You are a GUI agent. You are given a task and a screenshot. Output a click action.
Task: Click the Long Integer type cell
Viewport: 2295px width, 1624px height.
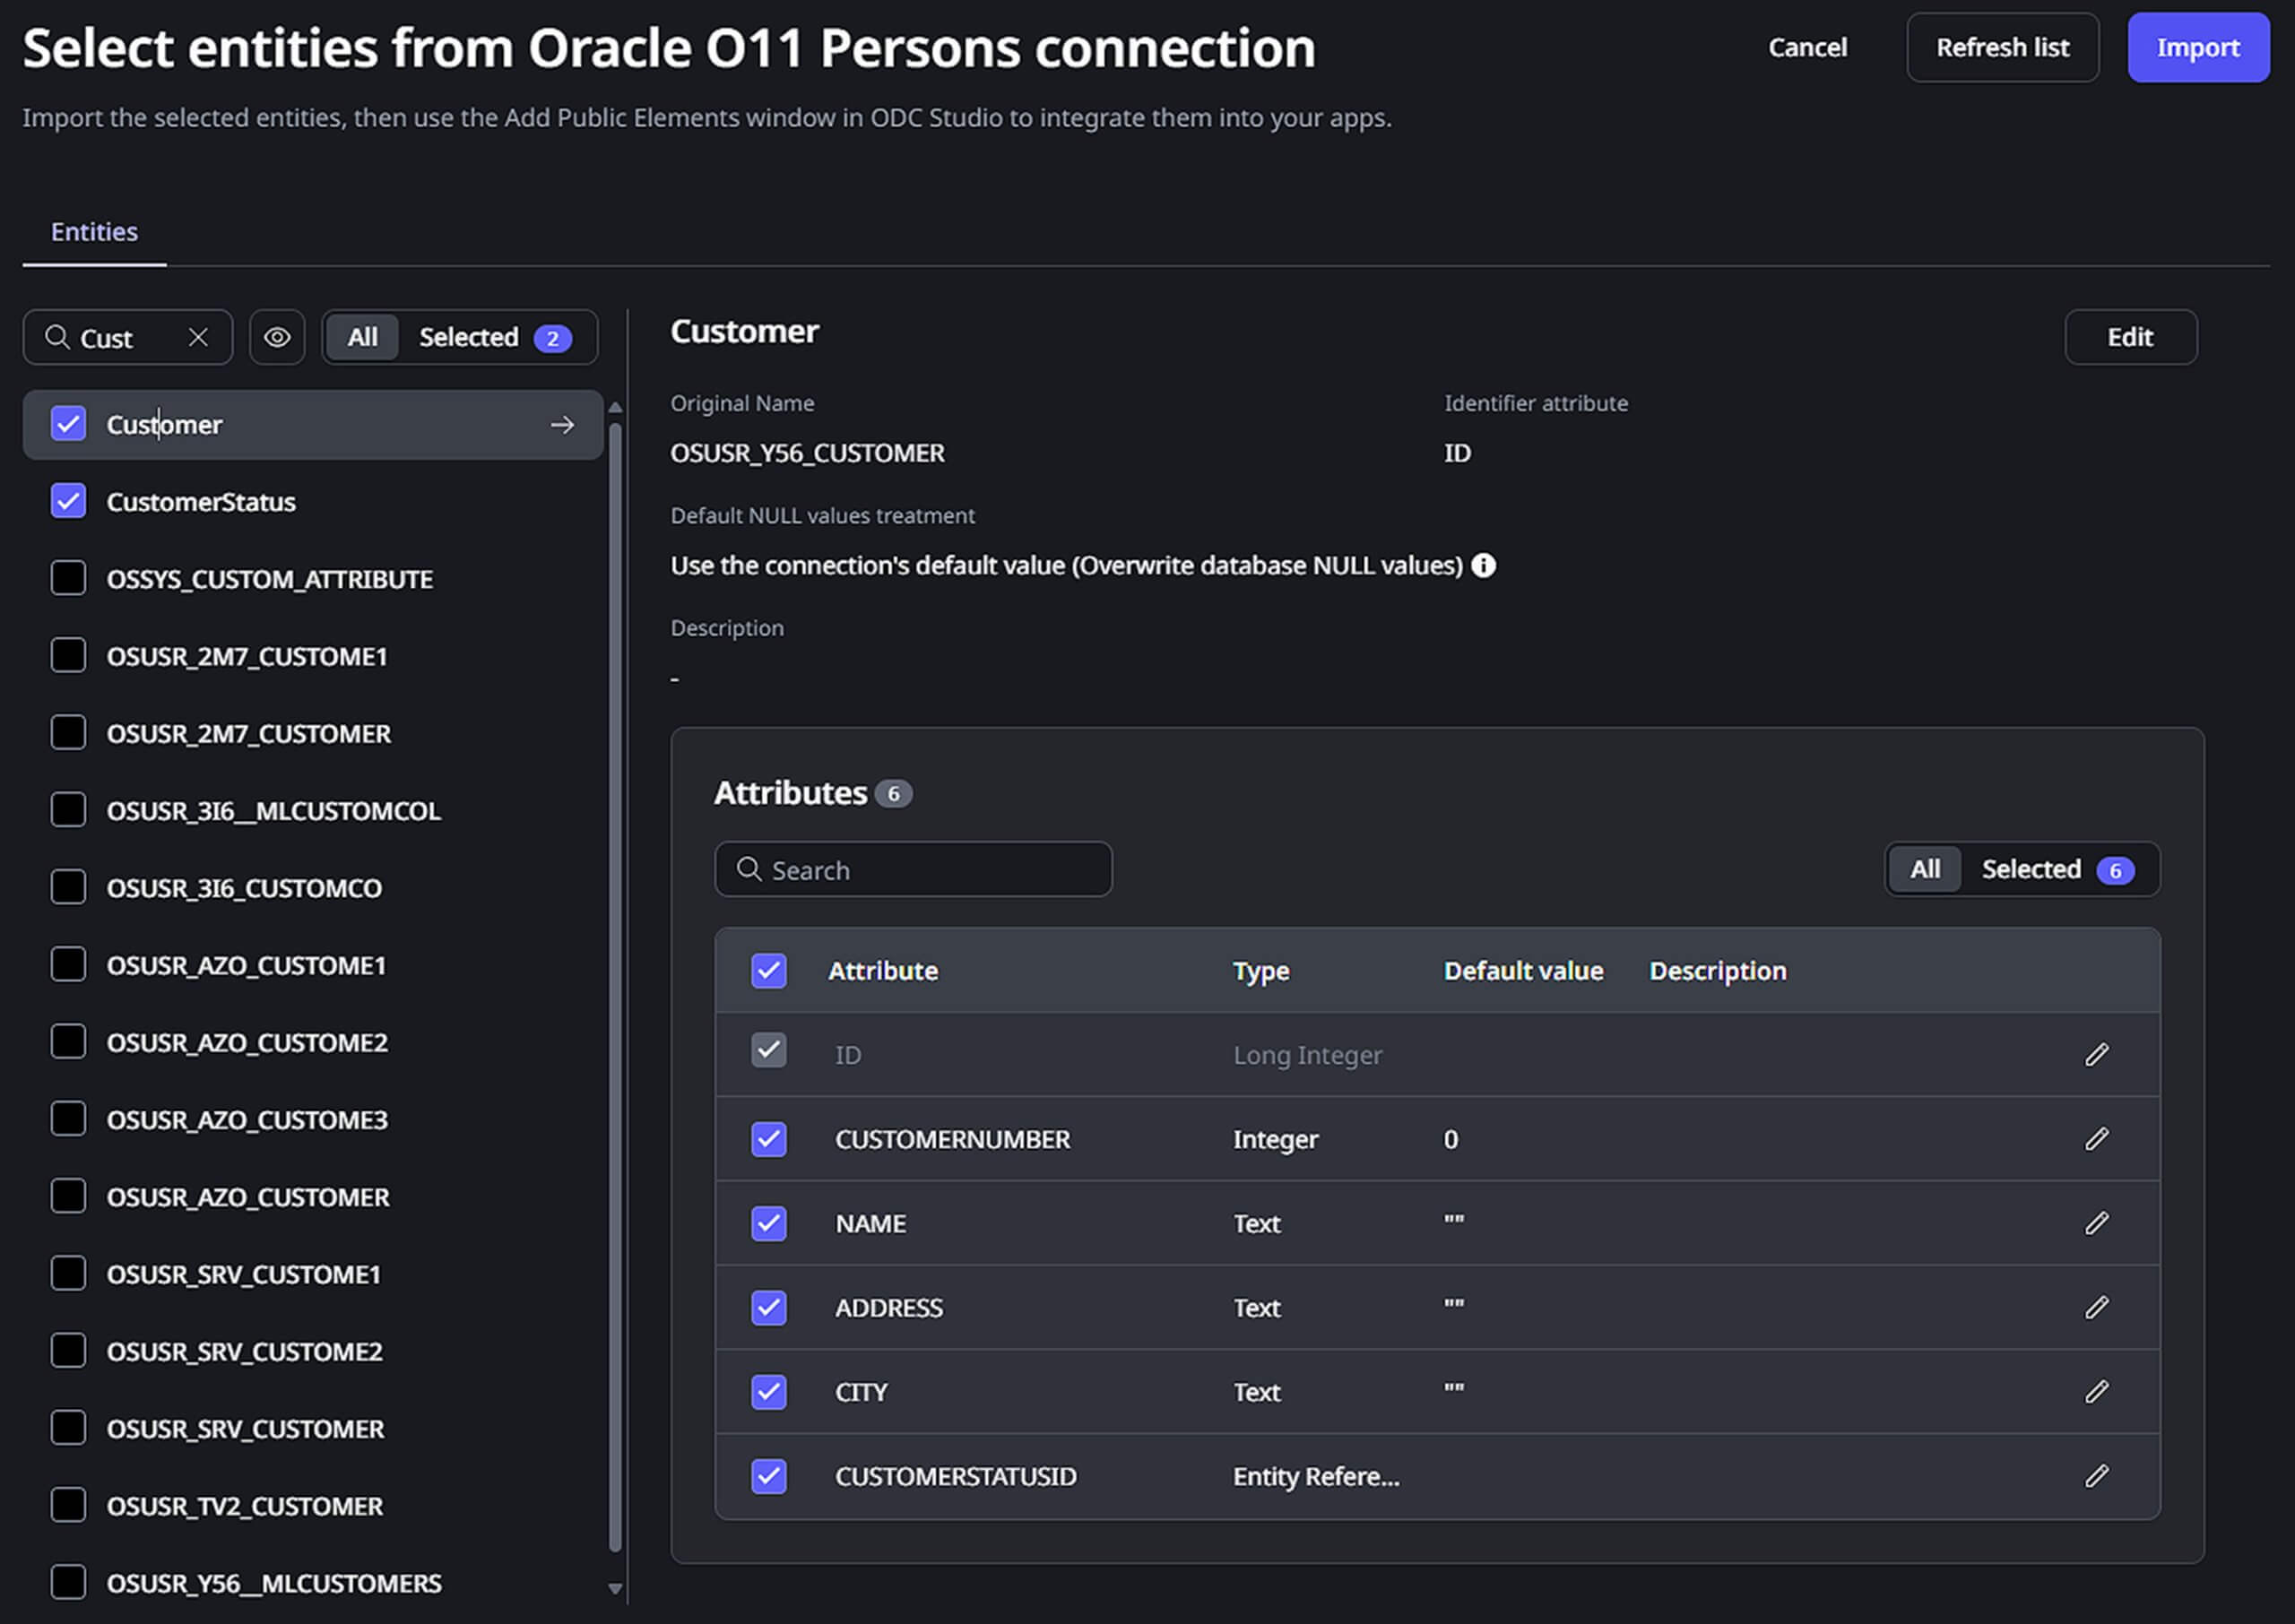click(1307, 1056)
